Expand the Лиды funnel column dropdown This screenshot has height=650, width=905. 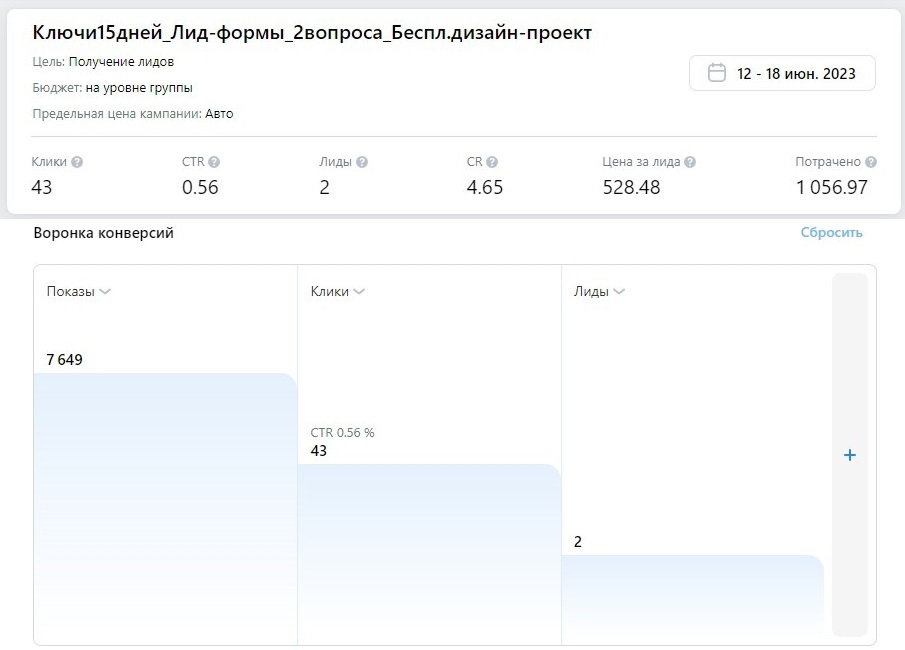pyautogui.click(x=599, y=292)
